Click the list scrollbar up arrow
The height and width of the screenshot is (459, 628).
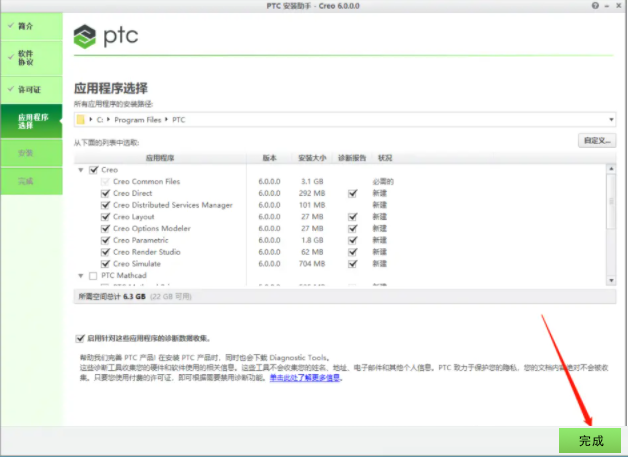click(x=611, y=169)
